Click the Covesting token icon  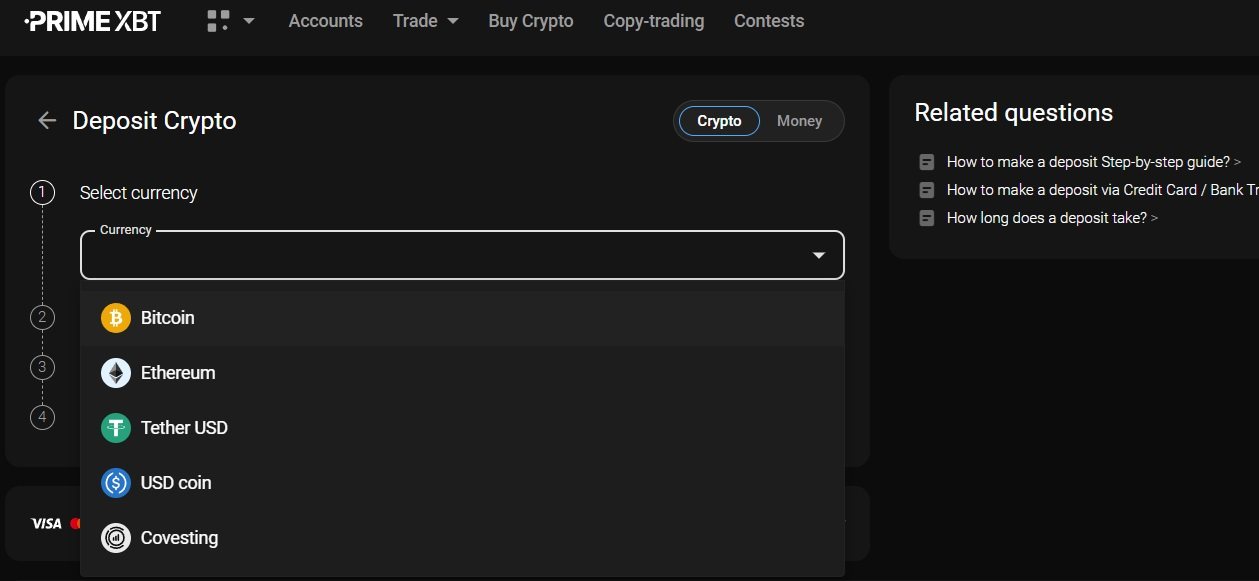116,538
